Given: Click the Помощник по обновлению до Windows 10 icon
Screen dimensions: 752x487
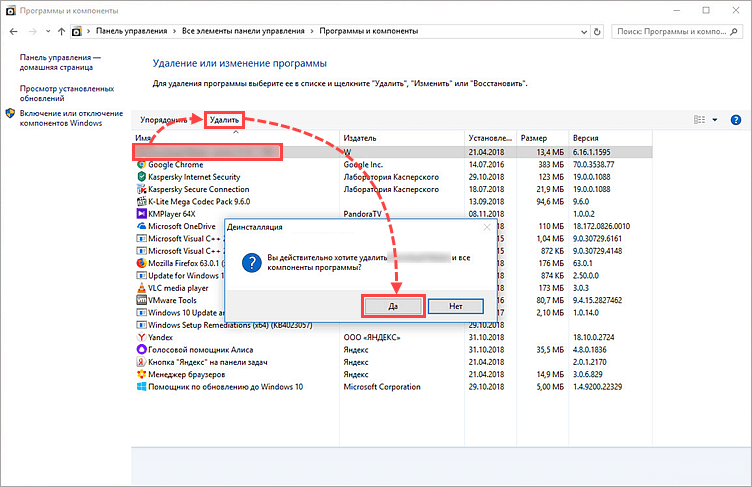Looking at the screenshot, I should pyautogui.click(x=141, y=387).
